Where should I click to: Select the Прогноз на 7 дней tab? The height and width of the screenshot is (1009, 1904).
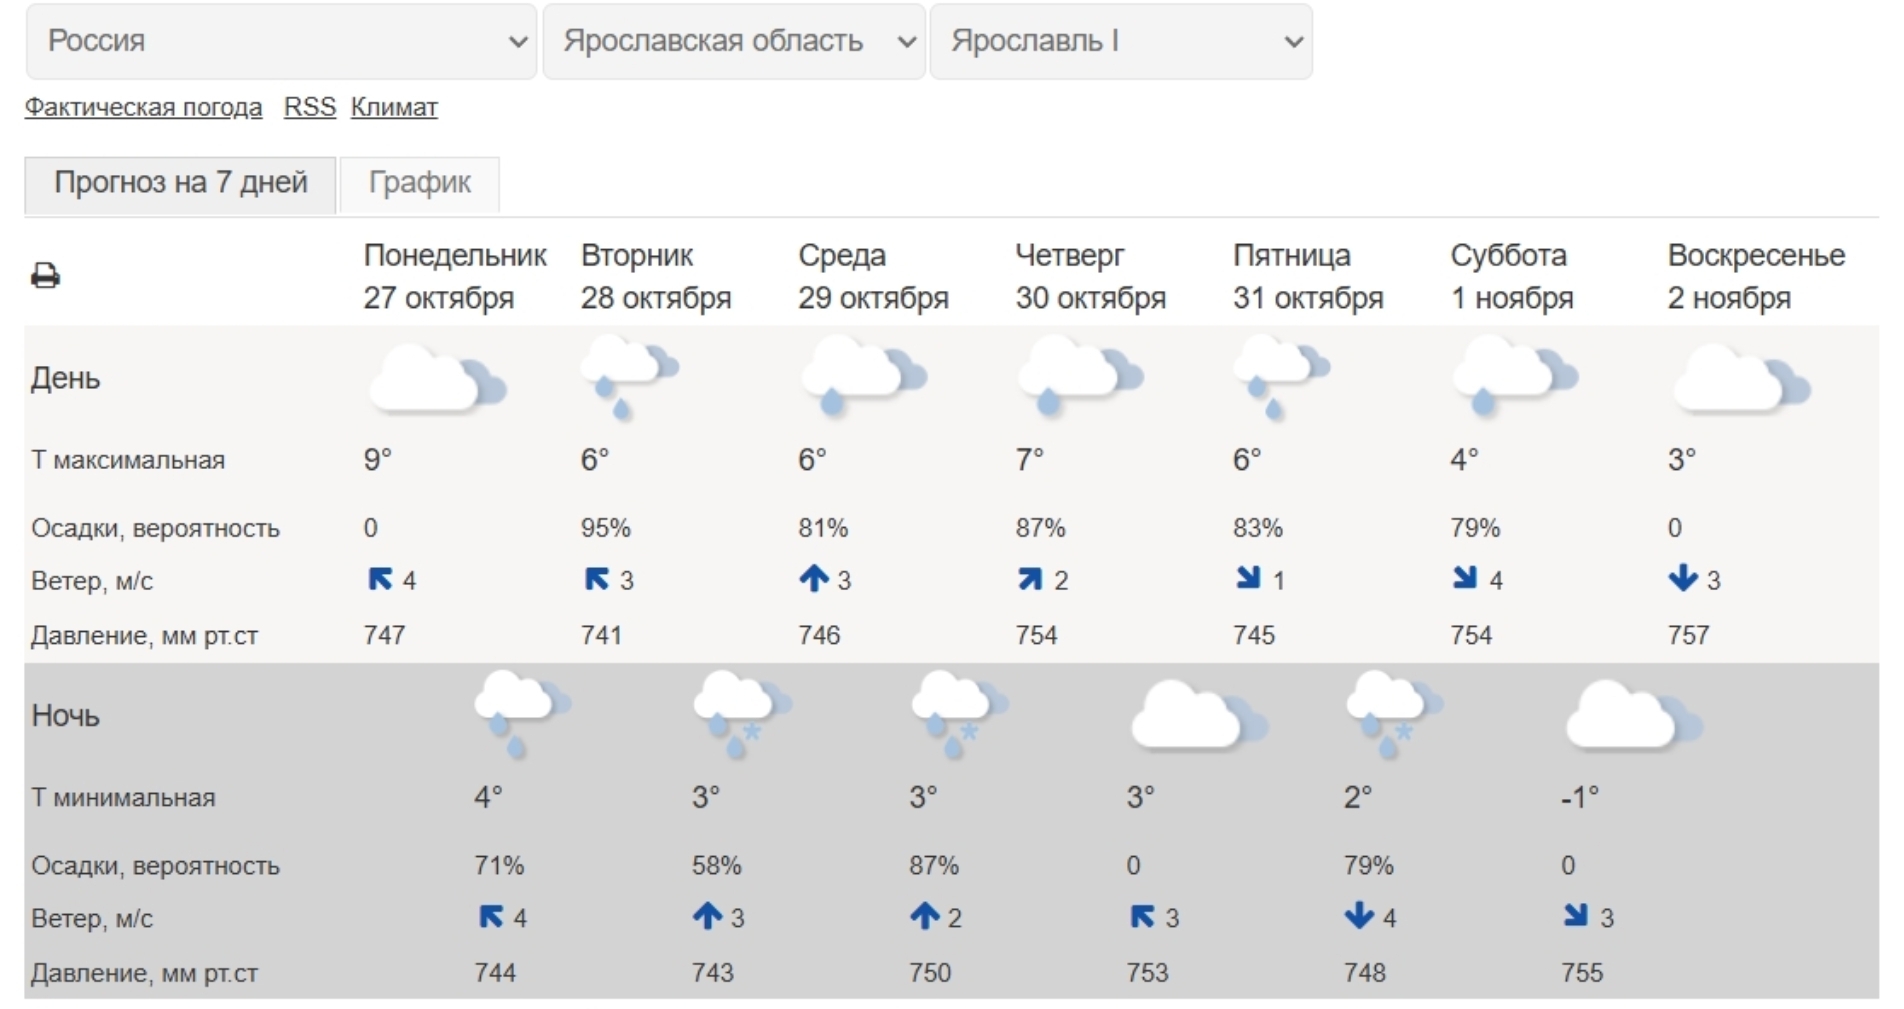pos(180,184)
